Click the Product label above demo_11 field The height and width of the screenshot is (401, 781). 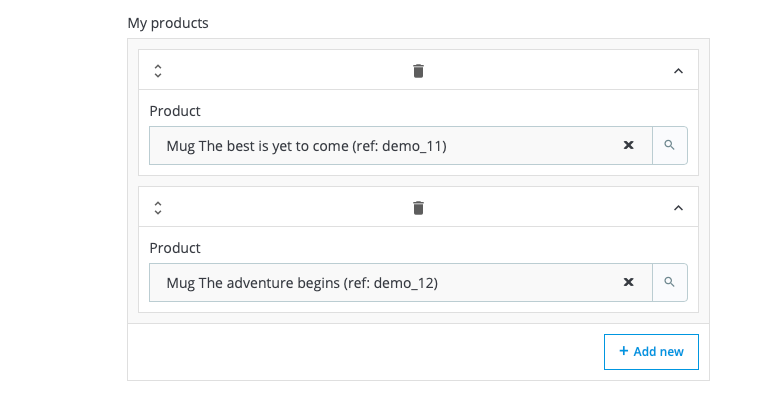pyautogui.click(x=175, y=111)
